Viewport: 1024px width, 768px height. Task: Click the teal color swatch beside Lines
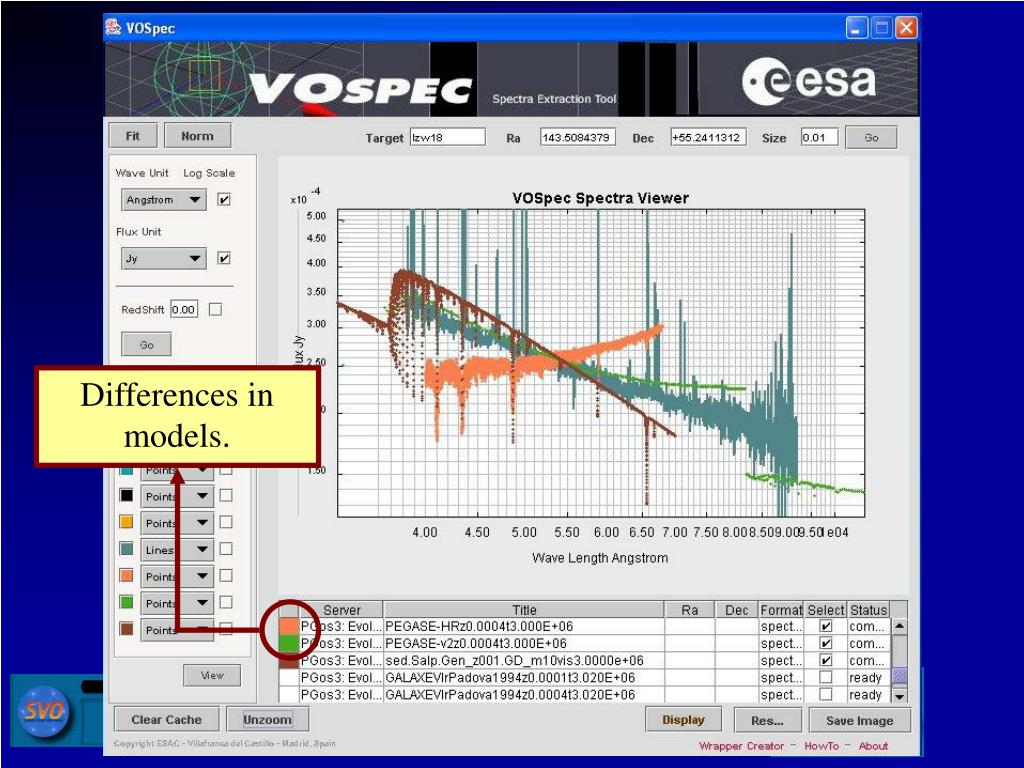(127, 549)
